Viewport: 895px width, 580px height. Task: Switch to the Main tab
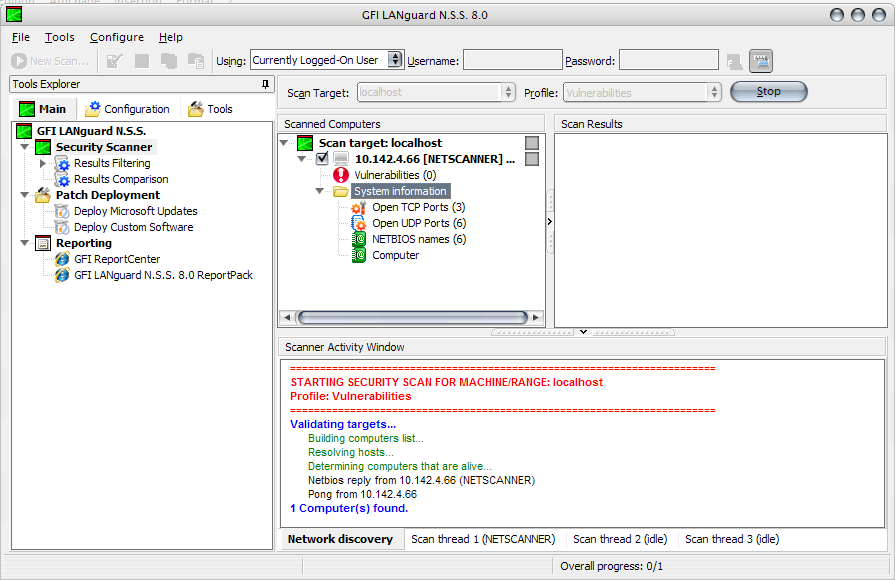pos(43,108)
